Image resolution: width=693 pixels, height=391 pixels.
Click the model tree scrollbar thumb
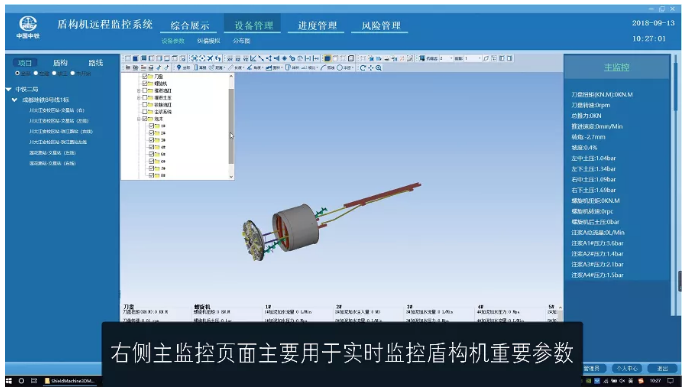(x=231, y=126)
